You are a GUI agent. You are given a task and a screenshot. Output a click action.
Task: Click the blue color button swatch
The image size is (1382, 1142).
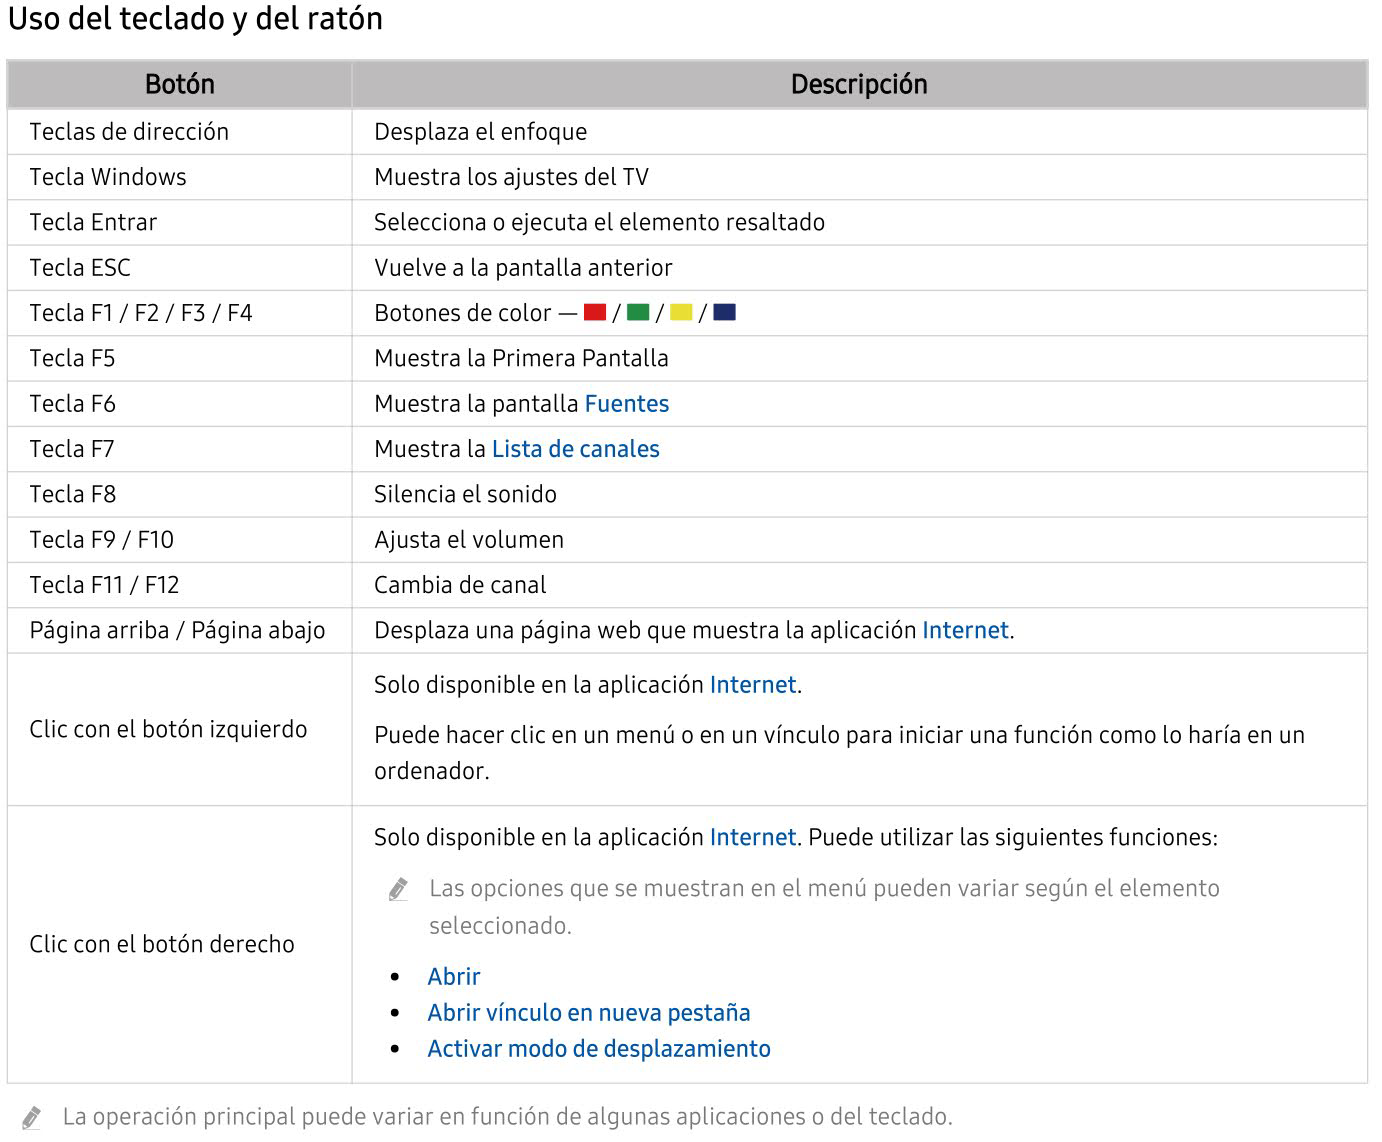(725, 313)
